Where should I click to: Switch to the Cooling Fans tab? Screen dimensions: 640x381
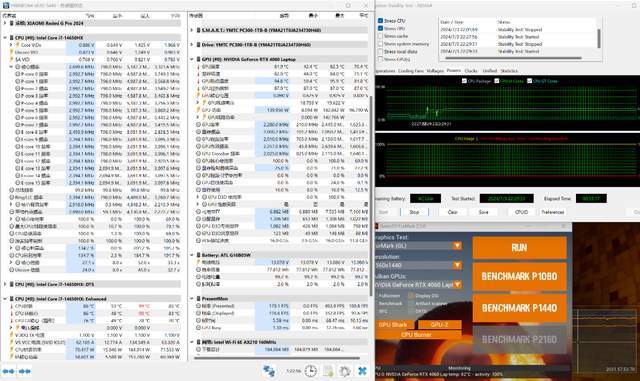pyautogui.click(x=411, y=71)
